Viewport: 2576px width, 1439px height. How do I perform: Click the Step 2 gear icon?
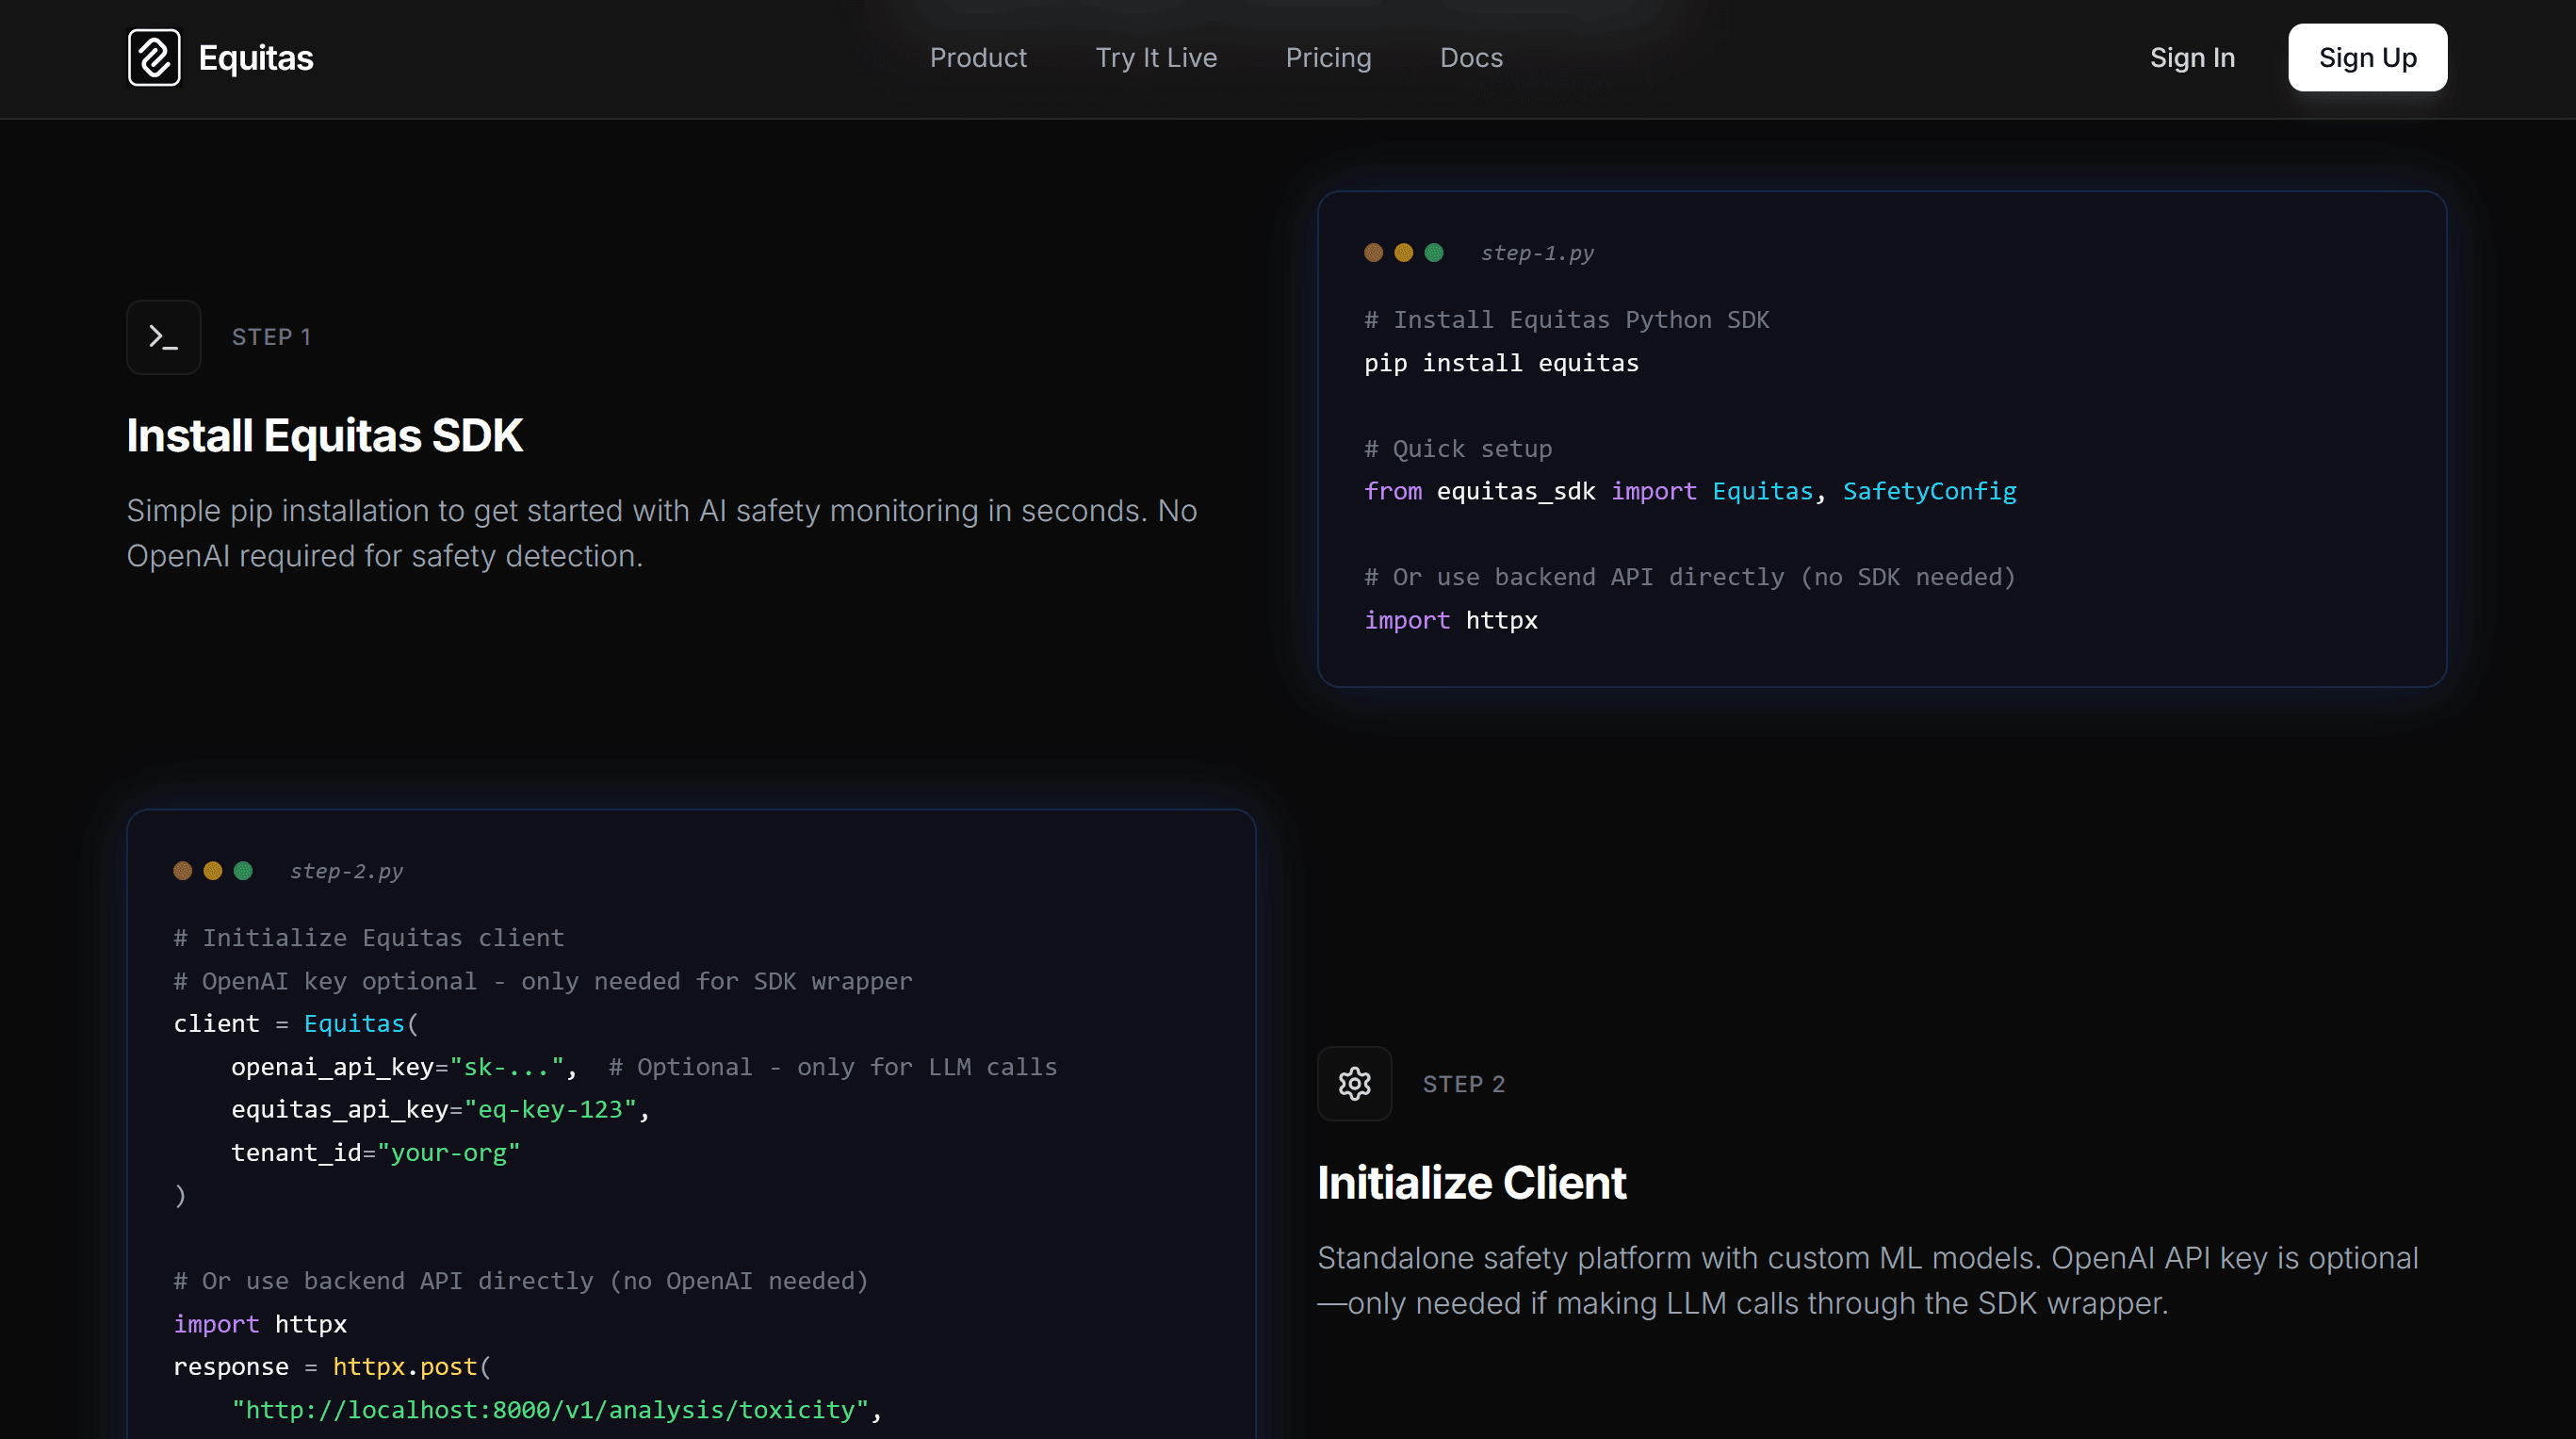pos(1354,1084)
